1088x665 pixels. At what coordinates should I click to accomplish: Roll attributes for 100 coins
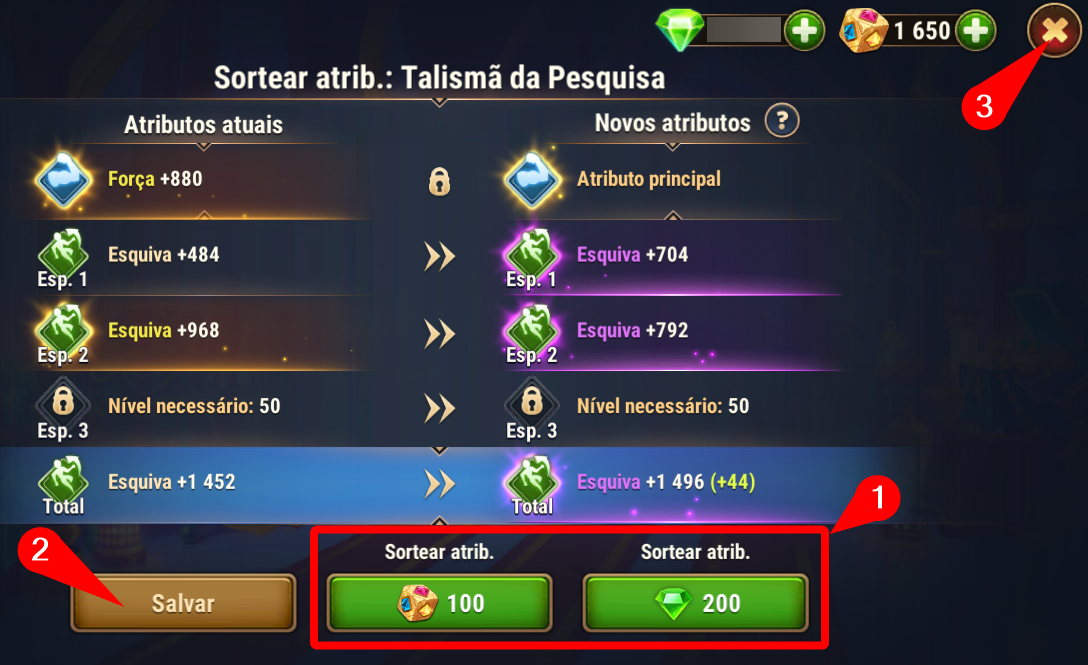tap(439, 603)
